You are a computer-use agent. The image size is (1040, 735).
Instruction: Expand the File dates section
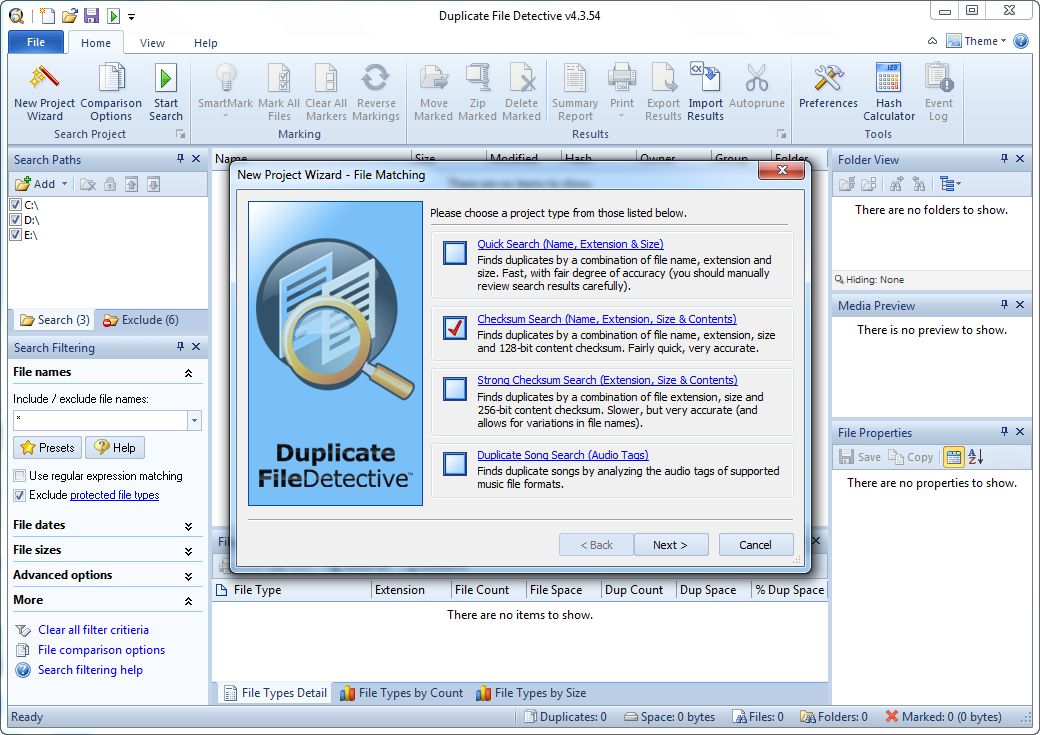point(188,526)
